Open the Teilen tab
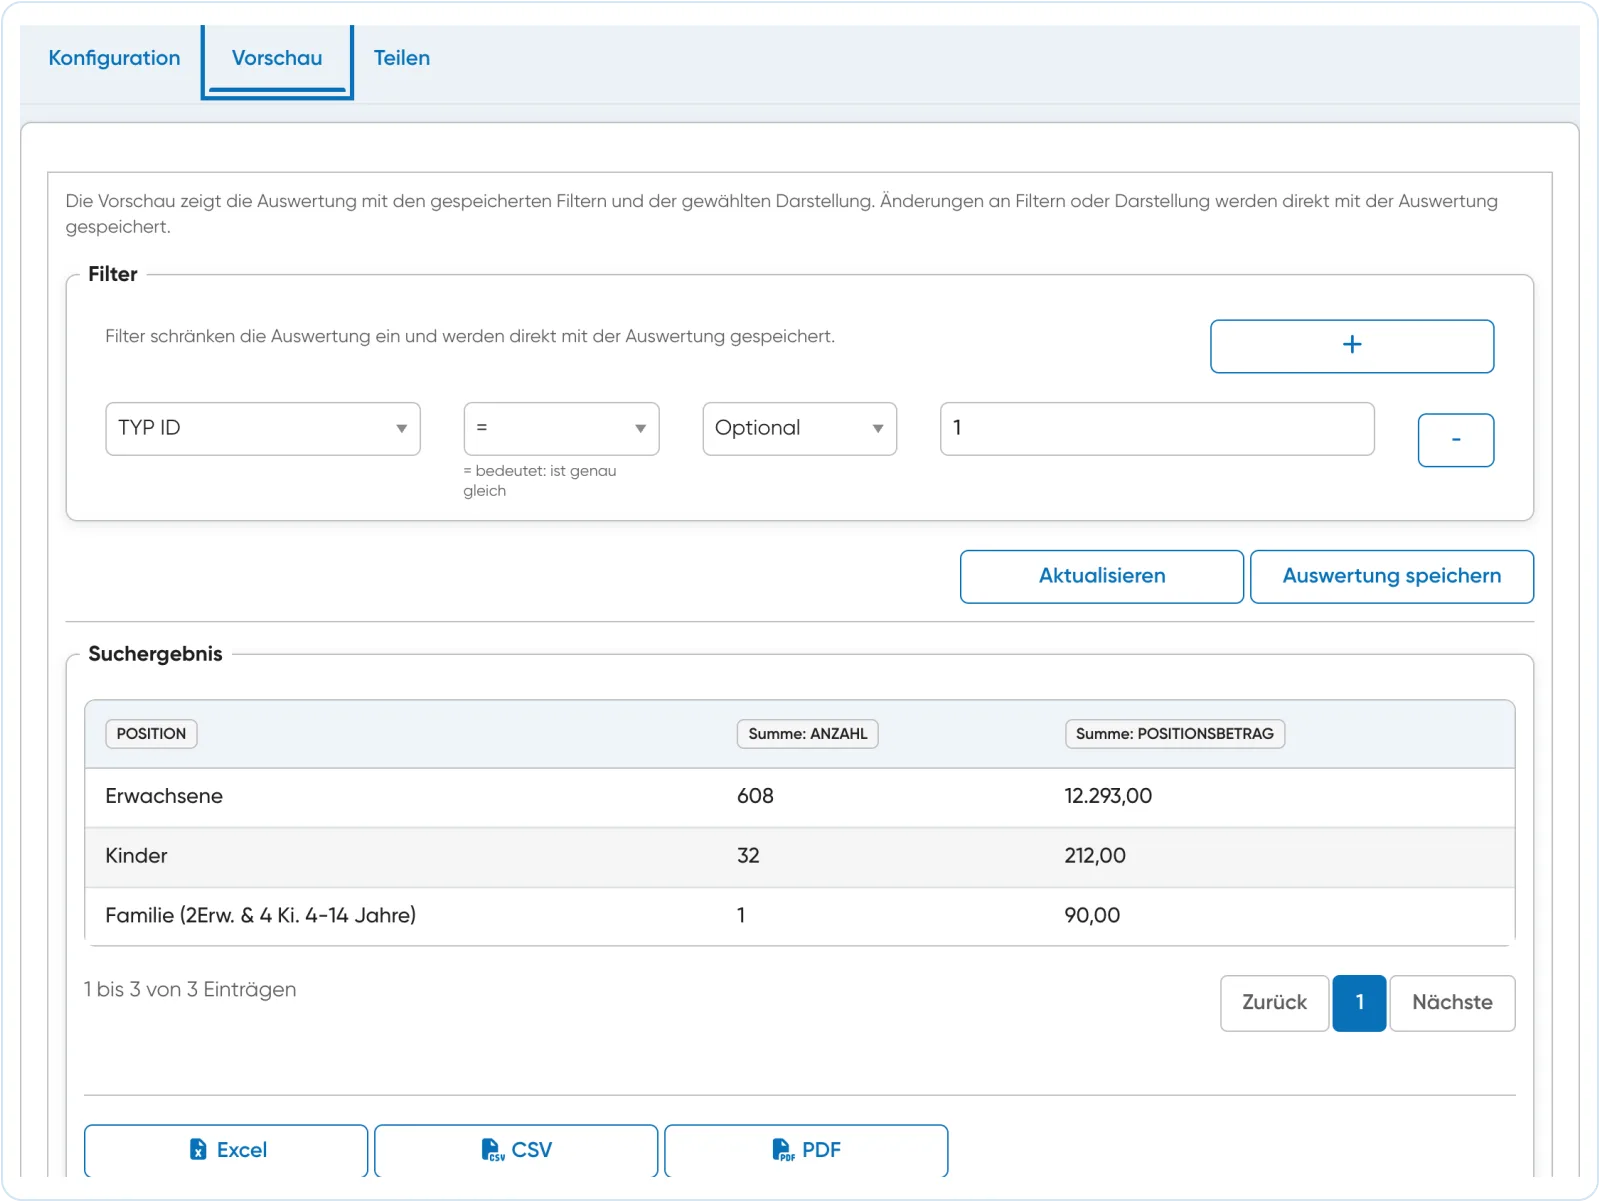 [402, 58]
